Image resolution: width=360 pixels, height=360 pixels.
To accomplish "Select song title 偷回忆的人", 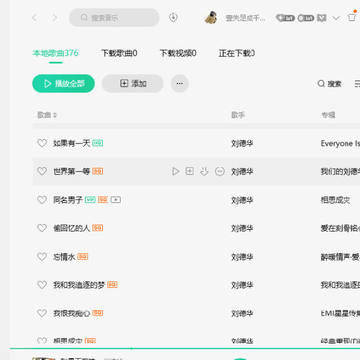I will pyautogui.click(x=72, y=228).
